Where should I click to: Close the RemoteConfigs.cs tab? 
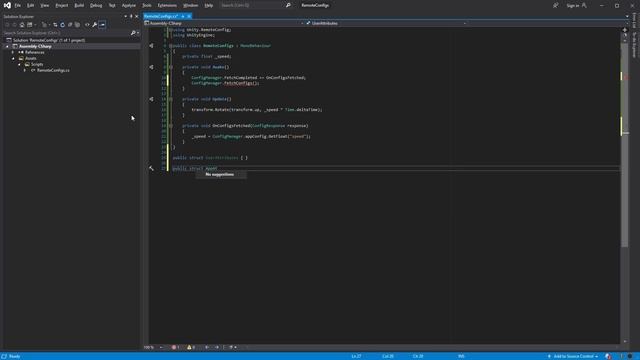tap(189, 16)
